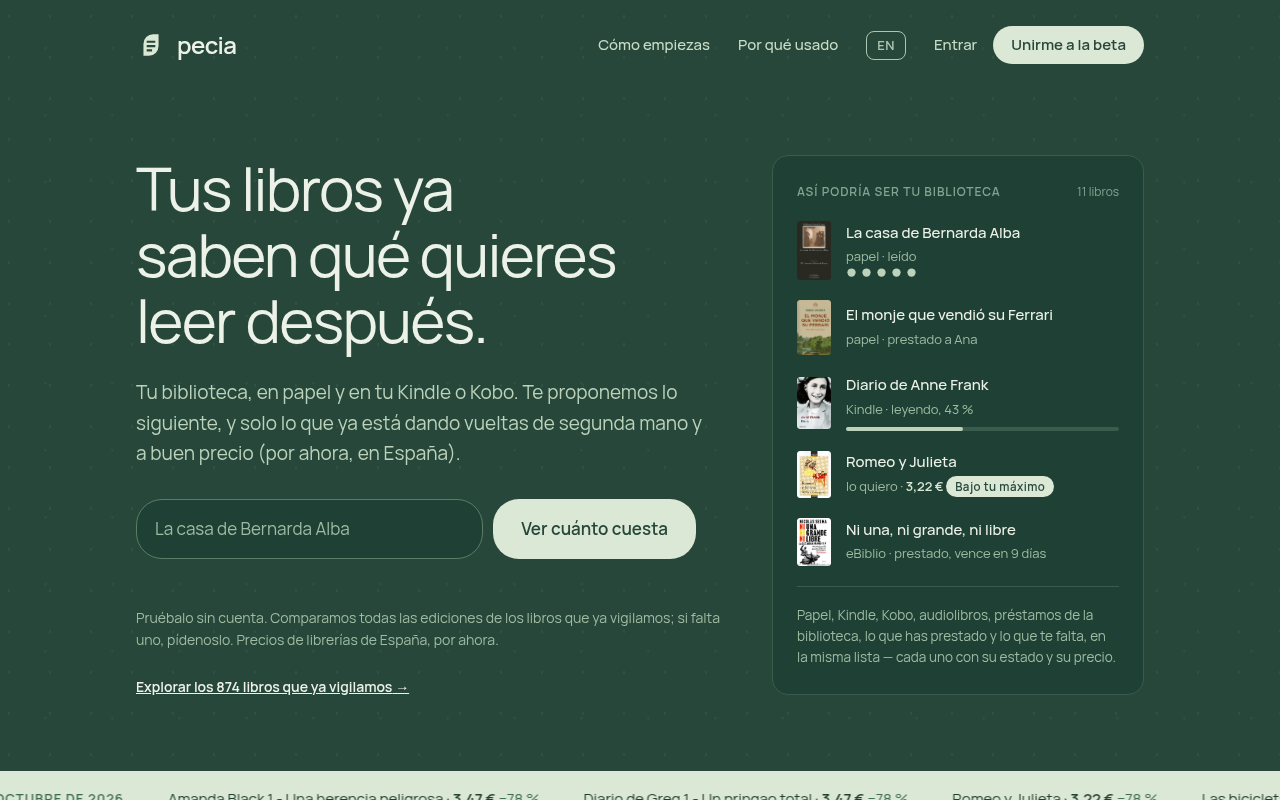The width and height of the screenshot is (1280, 800).
Task: Open the Romeo y Julieta cover thumbnail
Action: tap(814, 474)
